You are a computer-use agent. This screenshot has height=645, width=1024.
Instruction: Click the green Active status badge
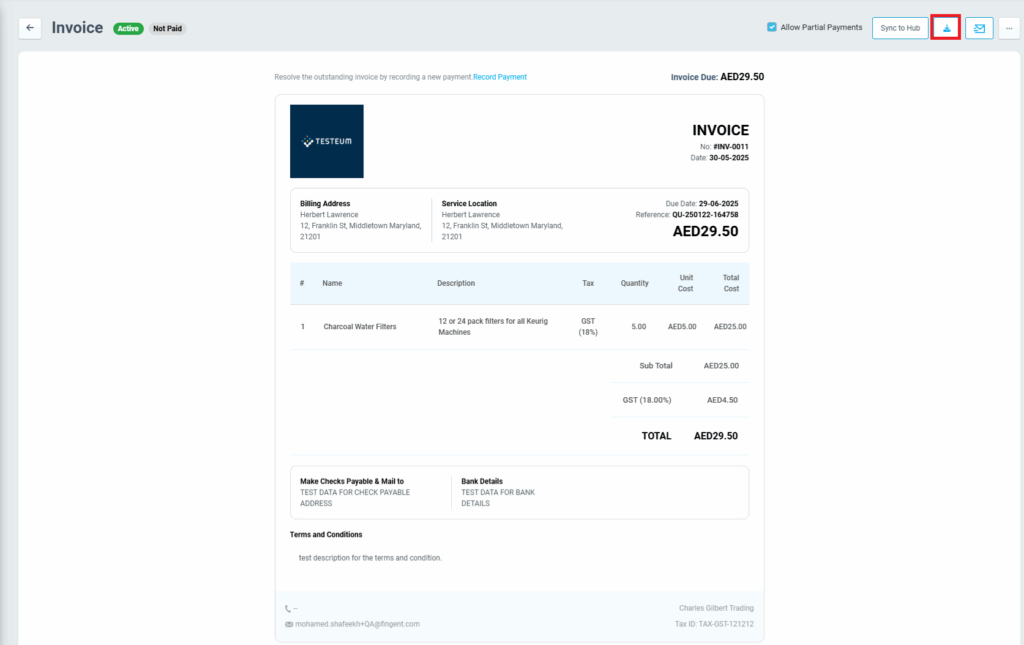point(128,29)
